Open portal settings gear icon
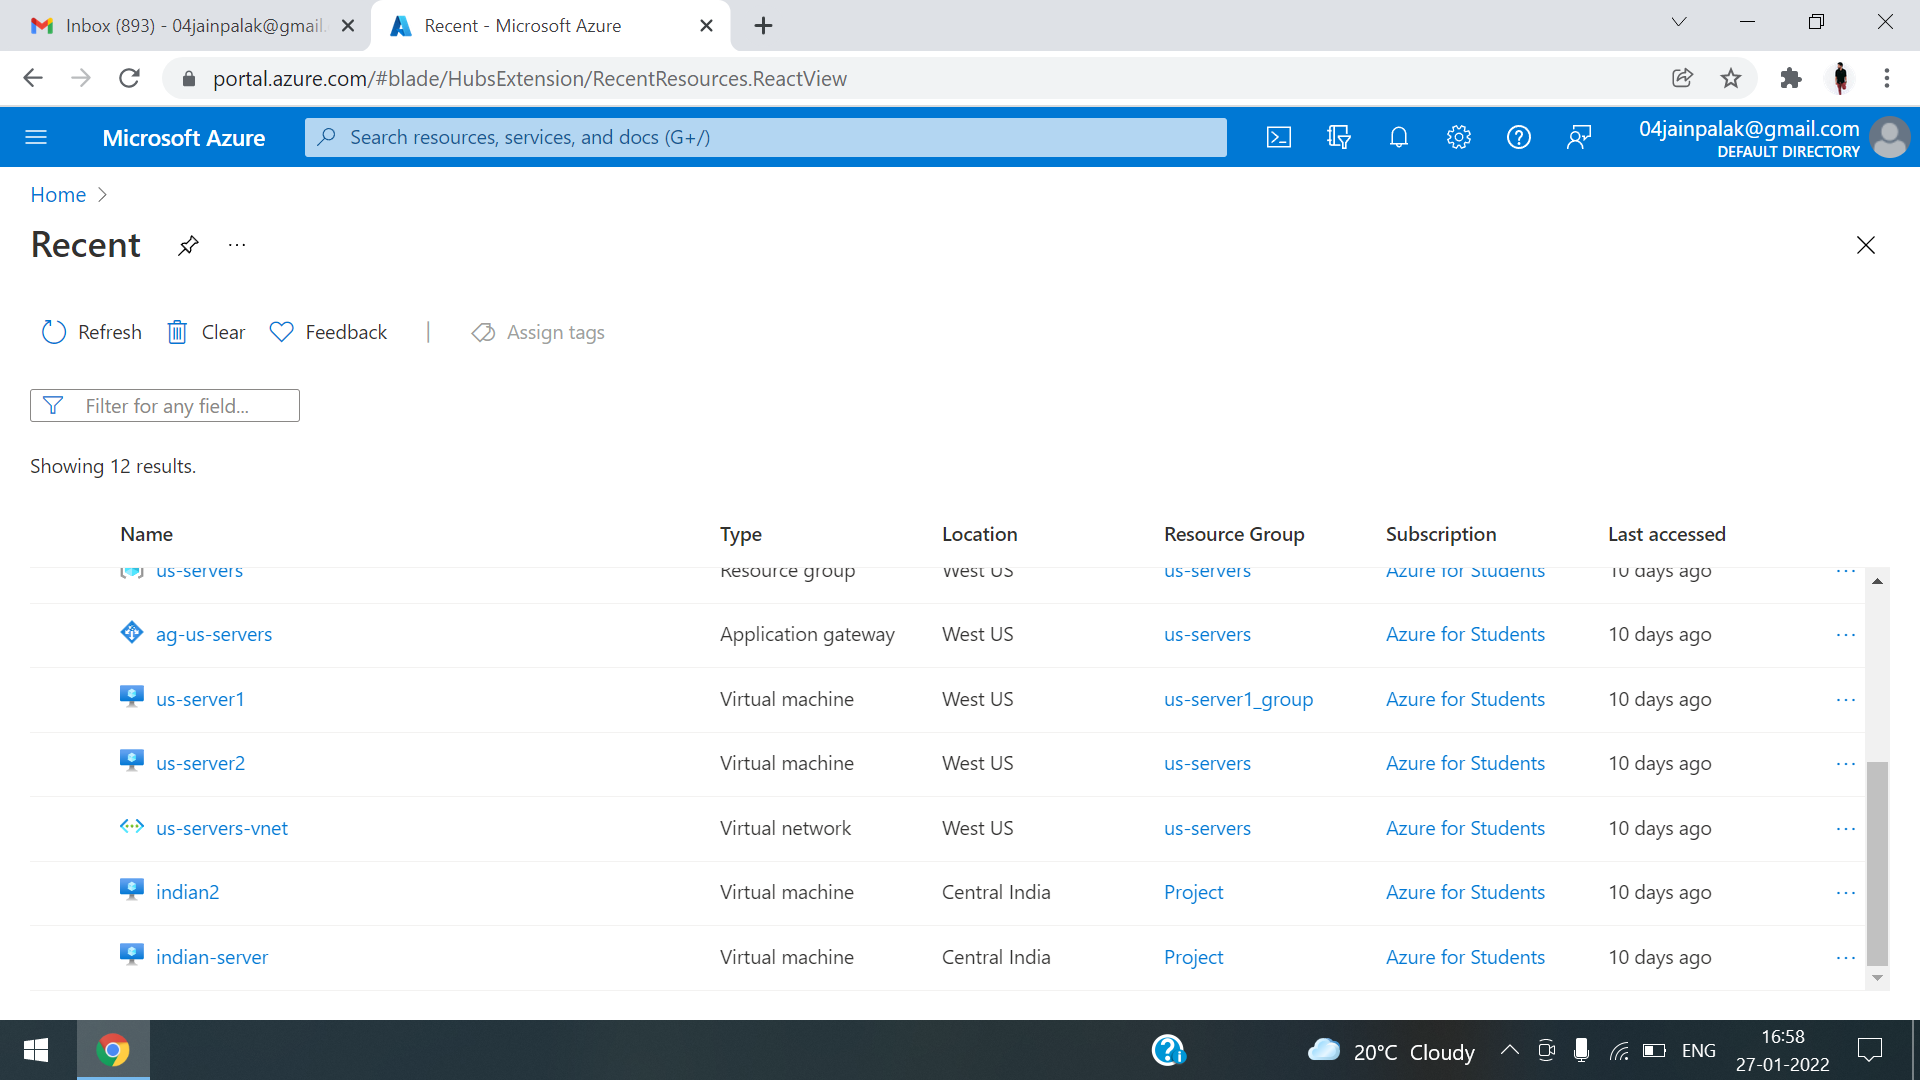This screenshot has height=1080, width=1920. coord(1459,137)
